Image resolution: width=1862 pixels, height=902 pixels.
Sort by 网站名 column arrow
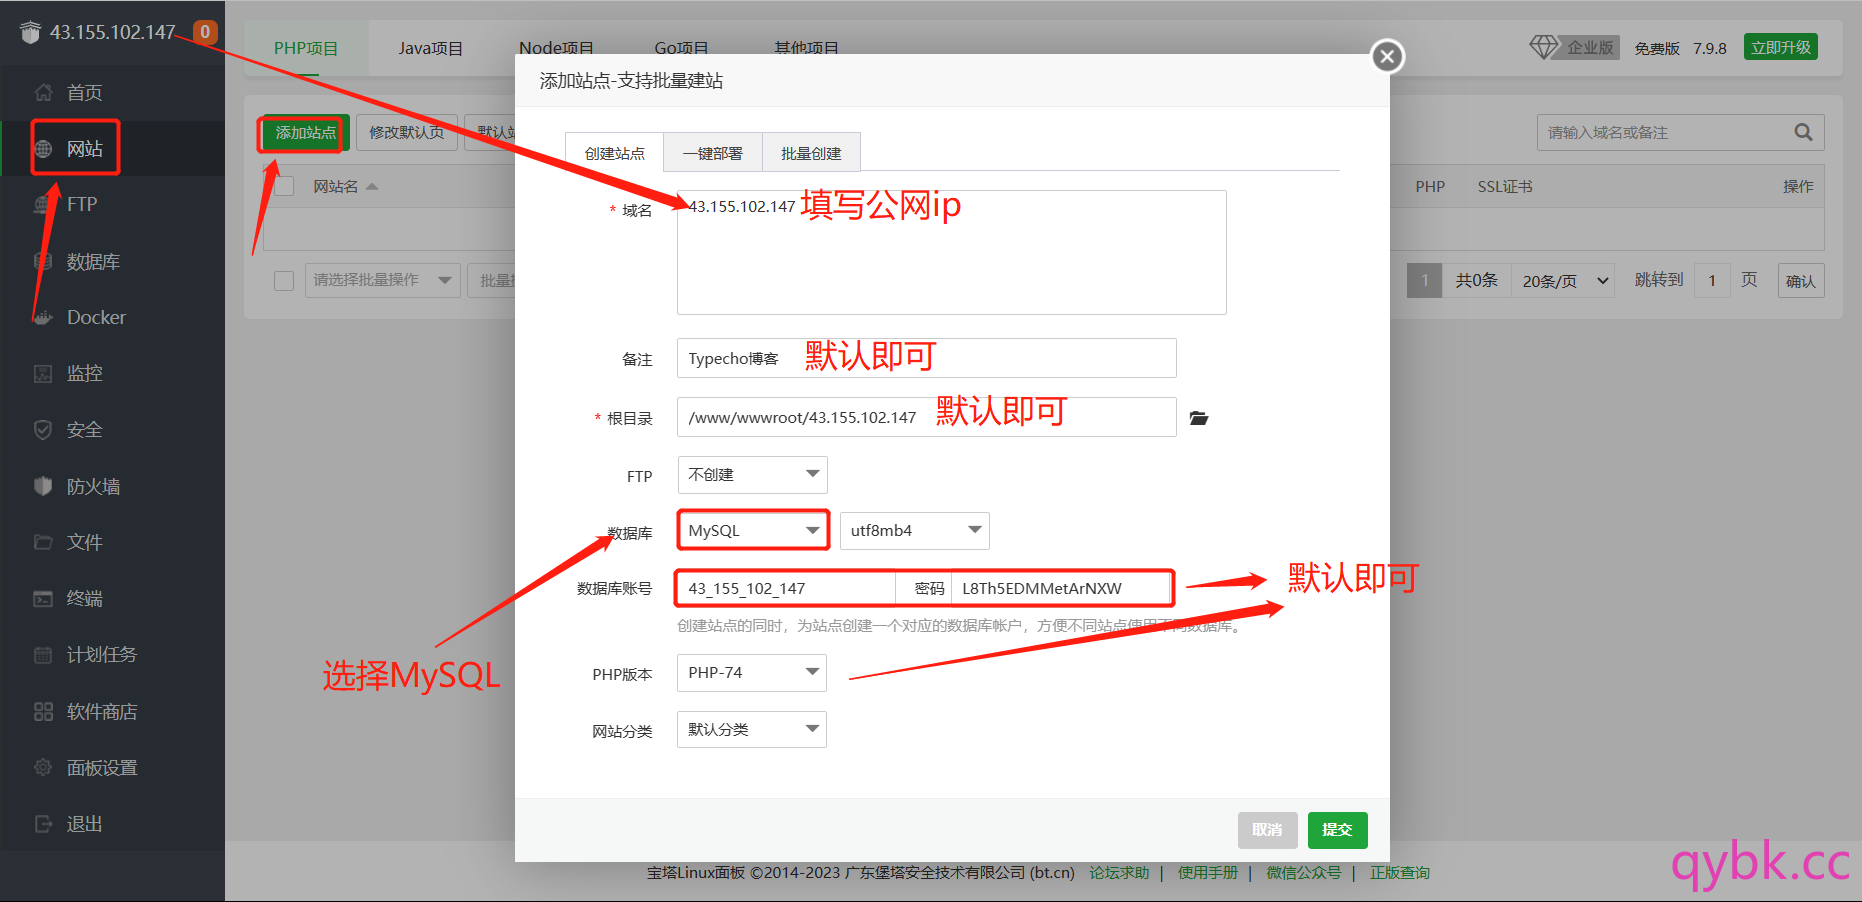(372, 187)
